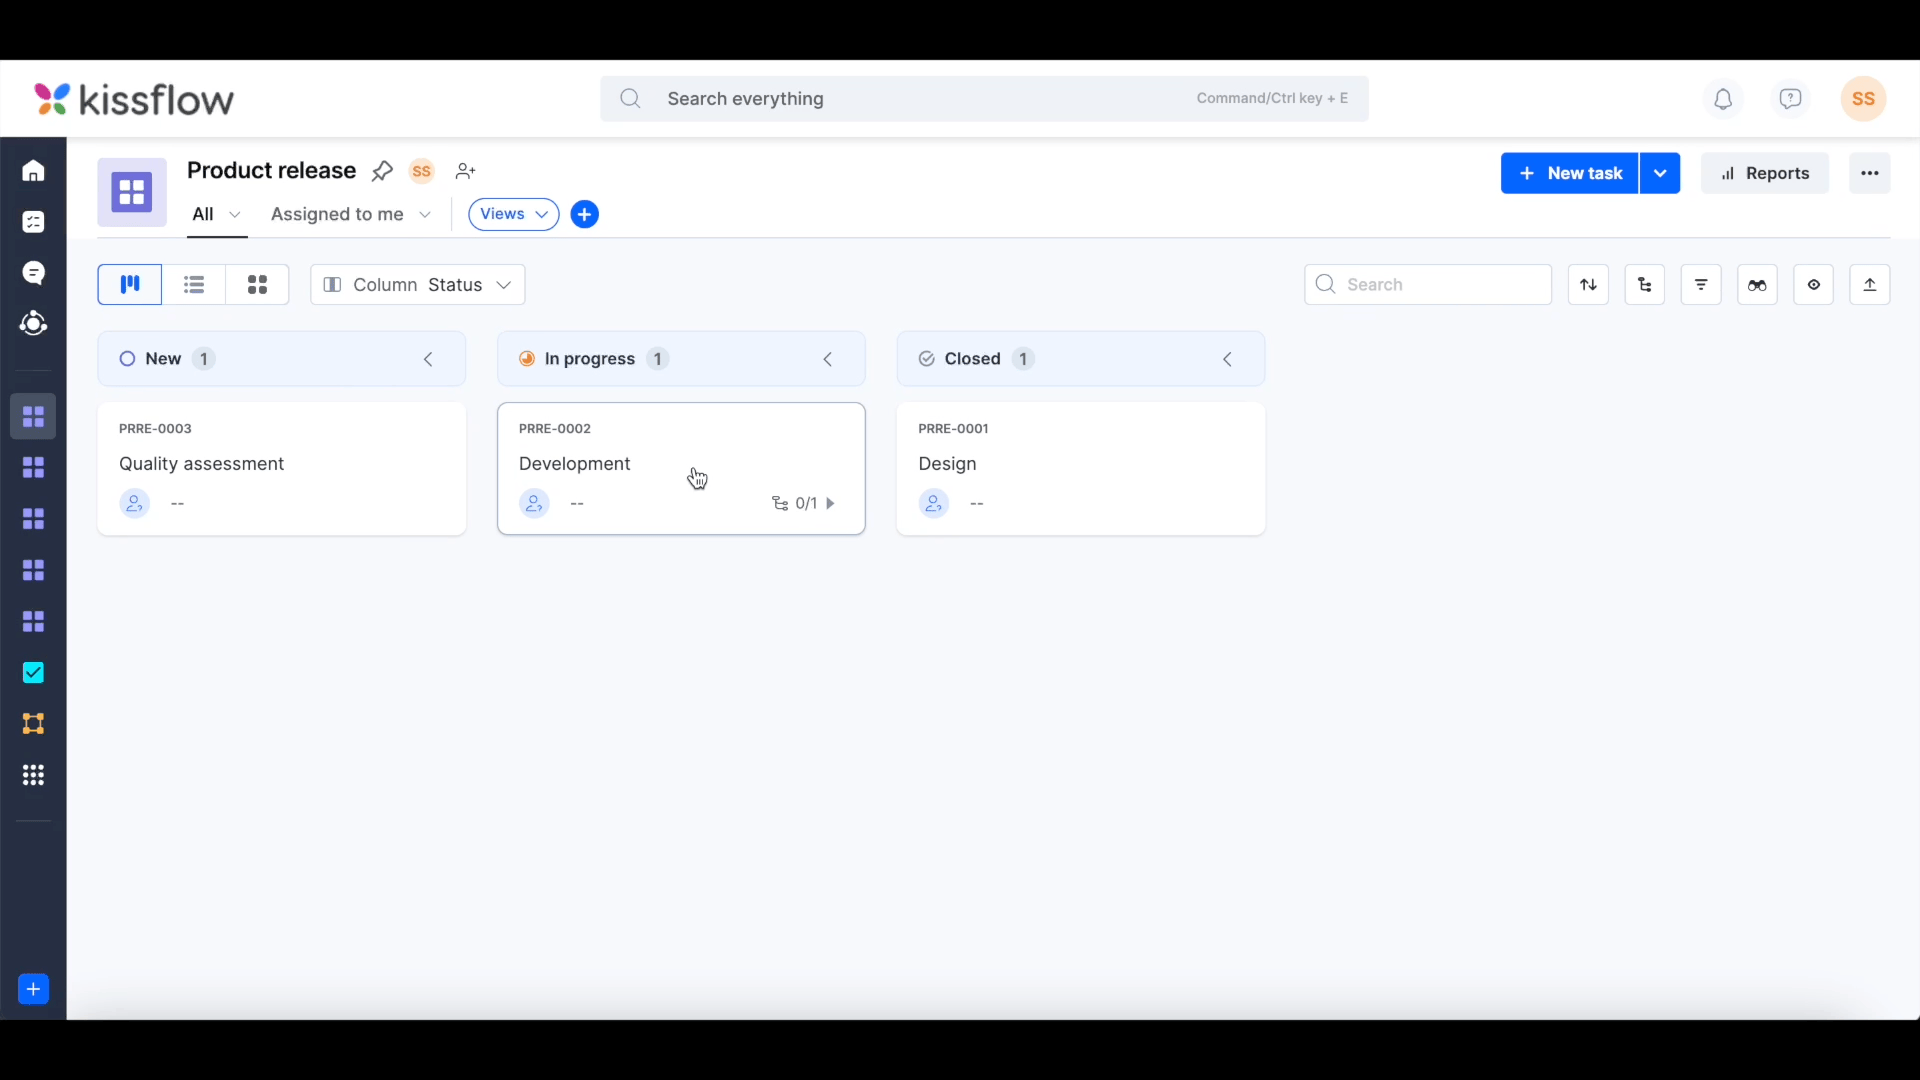Switch to kanban board layout
Image resolution: width=1920 pixels, height=1080 pixels.
130,285
